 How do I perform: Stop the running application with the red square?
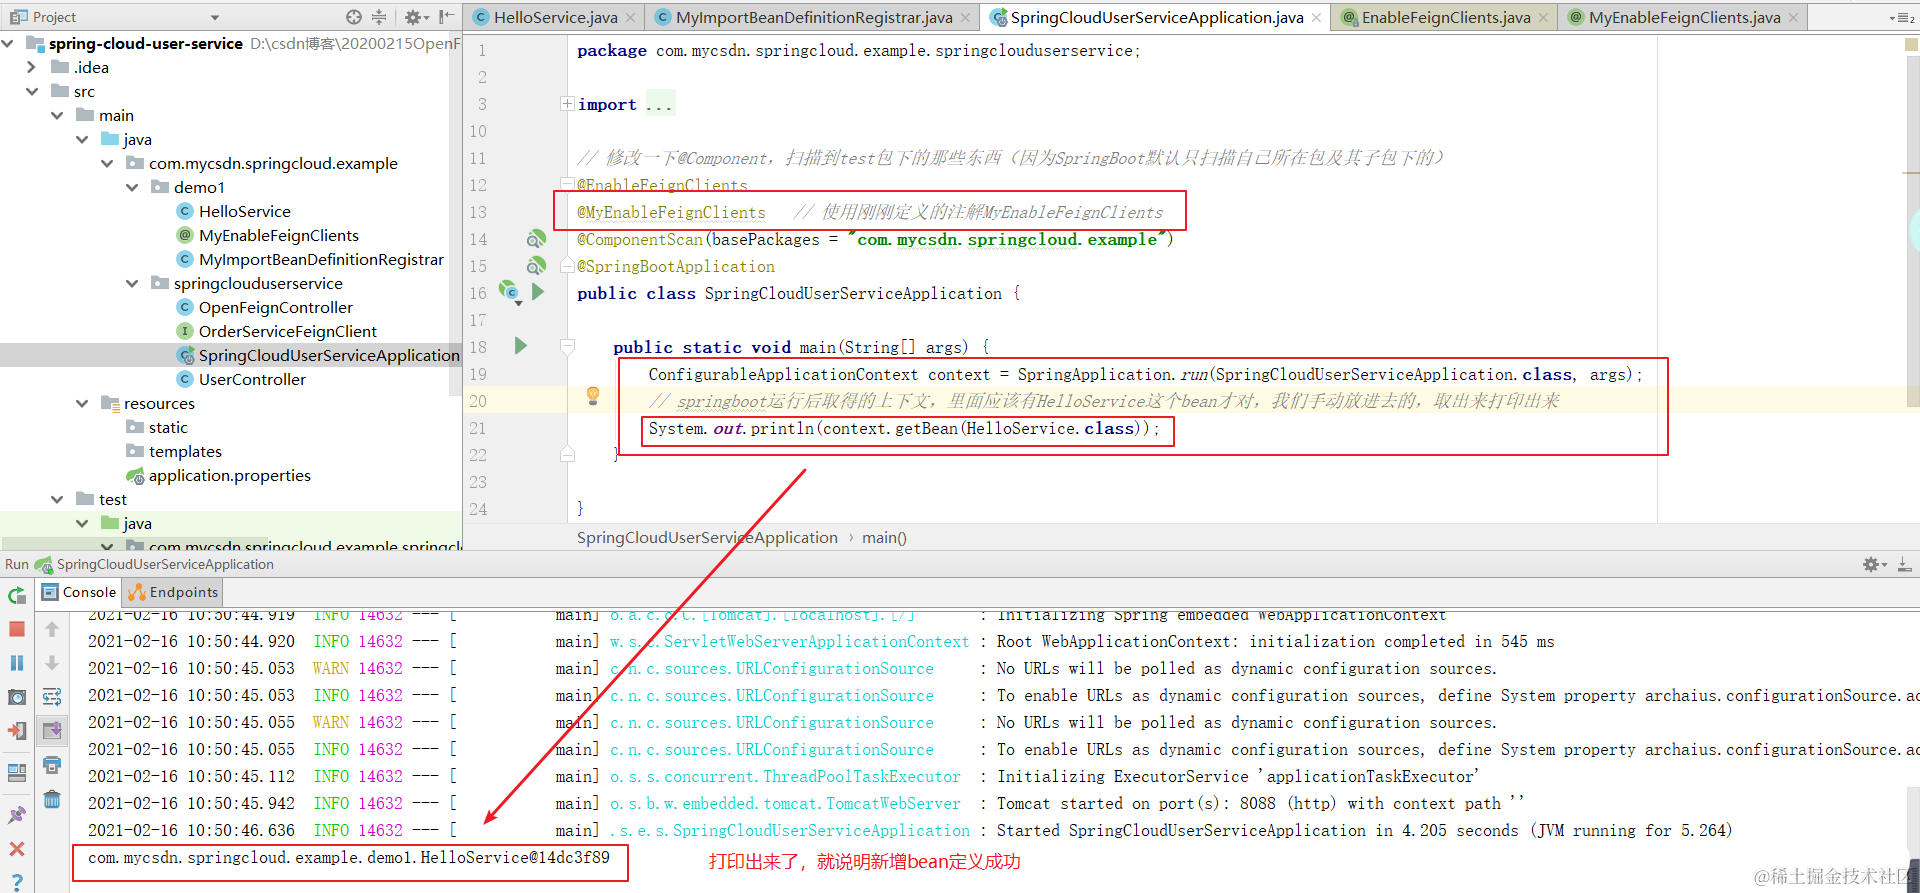pyautogui.click(x=17, y=629)
